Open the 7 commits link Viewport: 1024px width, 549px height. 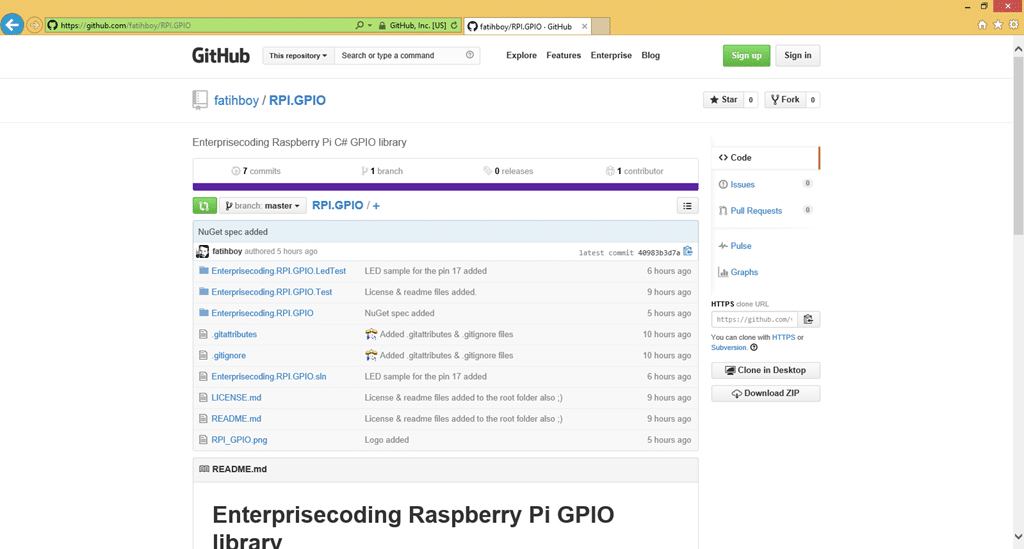click(256, 171)
